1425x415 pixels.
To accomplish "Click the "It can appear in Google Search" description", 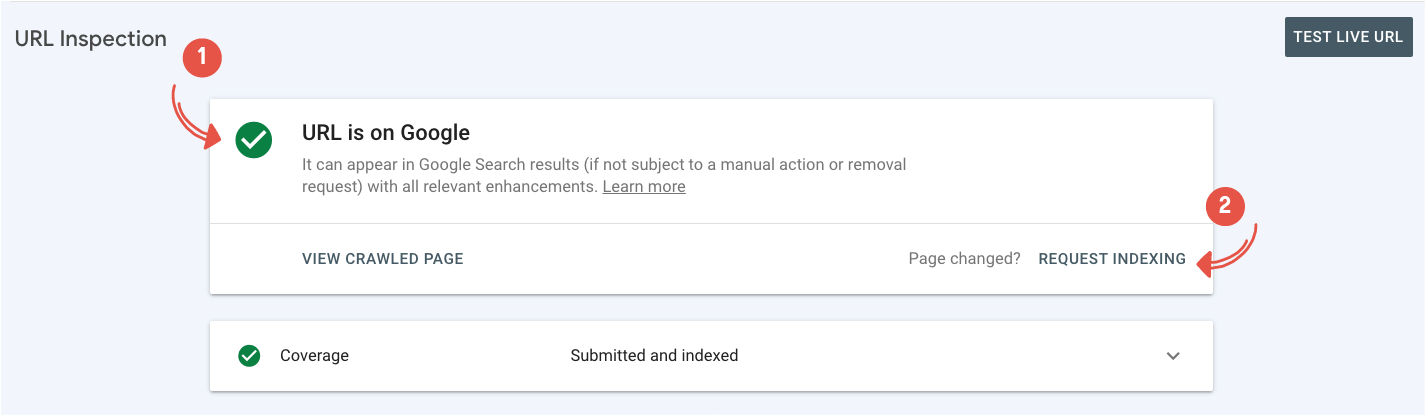I will [604, 165].
